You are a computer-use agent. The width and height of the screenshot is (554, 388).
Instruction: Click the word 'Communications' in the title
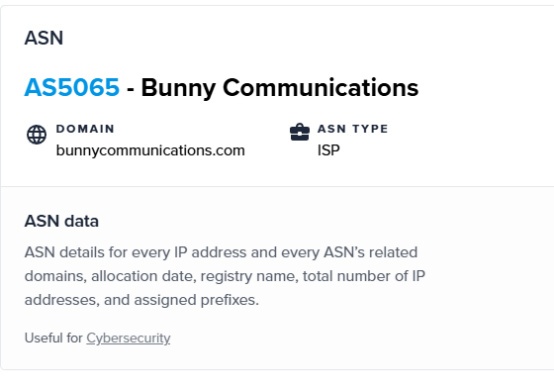(x=320, y=87)
